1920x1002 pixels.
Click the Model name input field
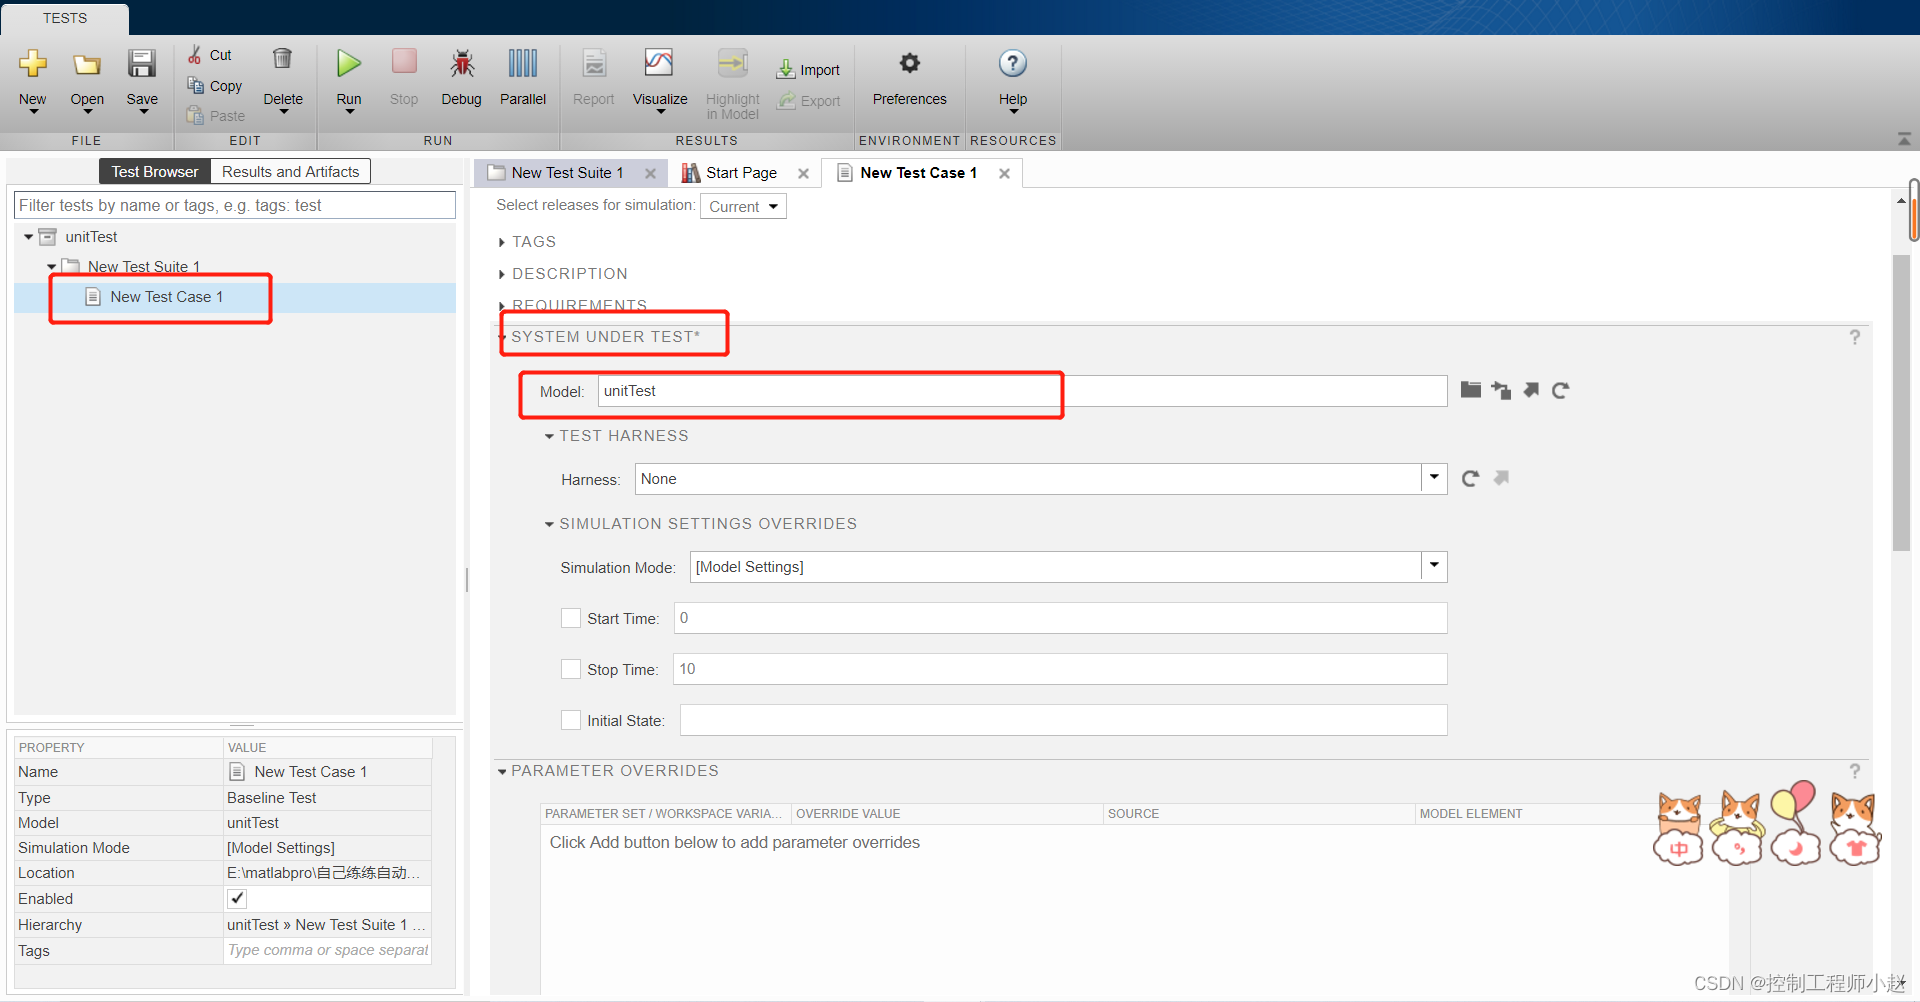(x=1022, y=391)
